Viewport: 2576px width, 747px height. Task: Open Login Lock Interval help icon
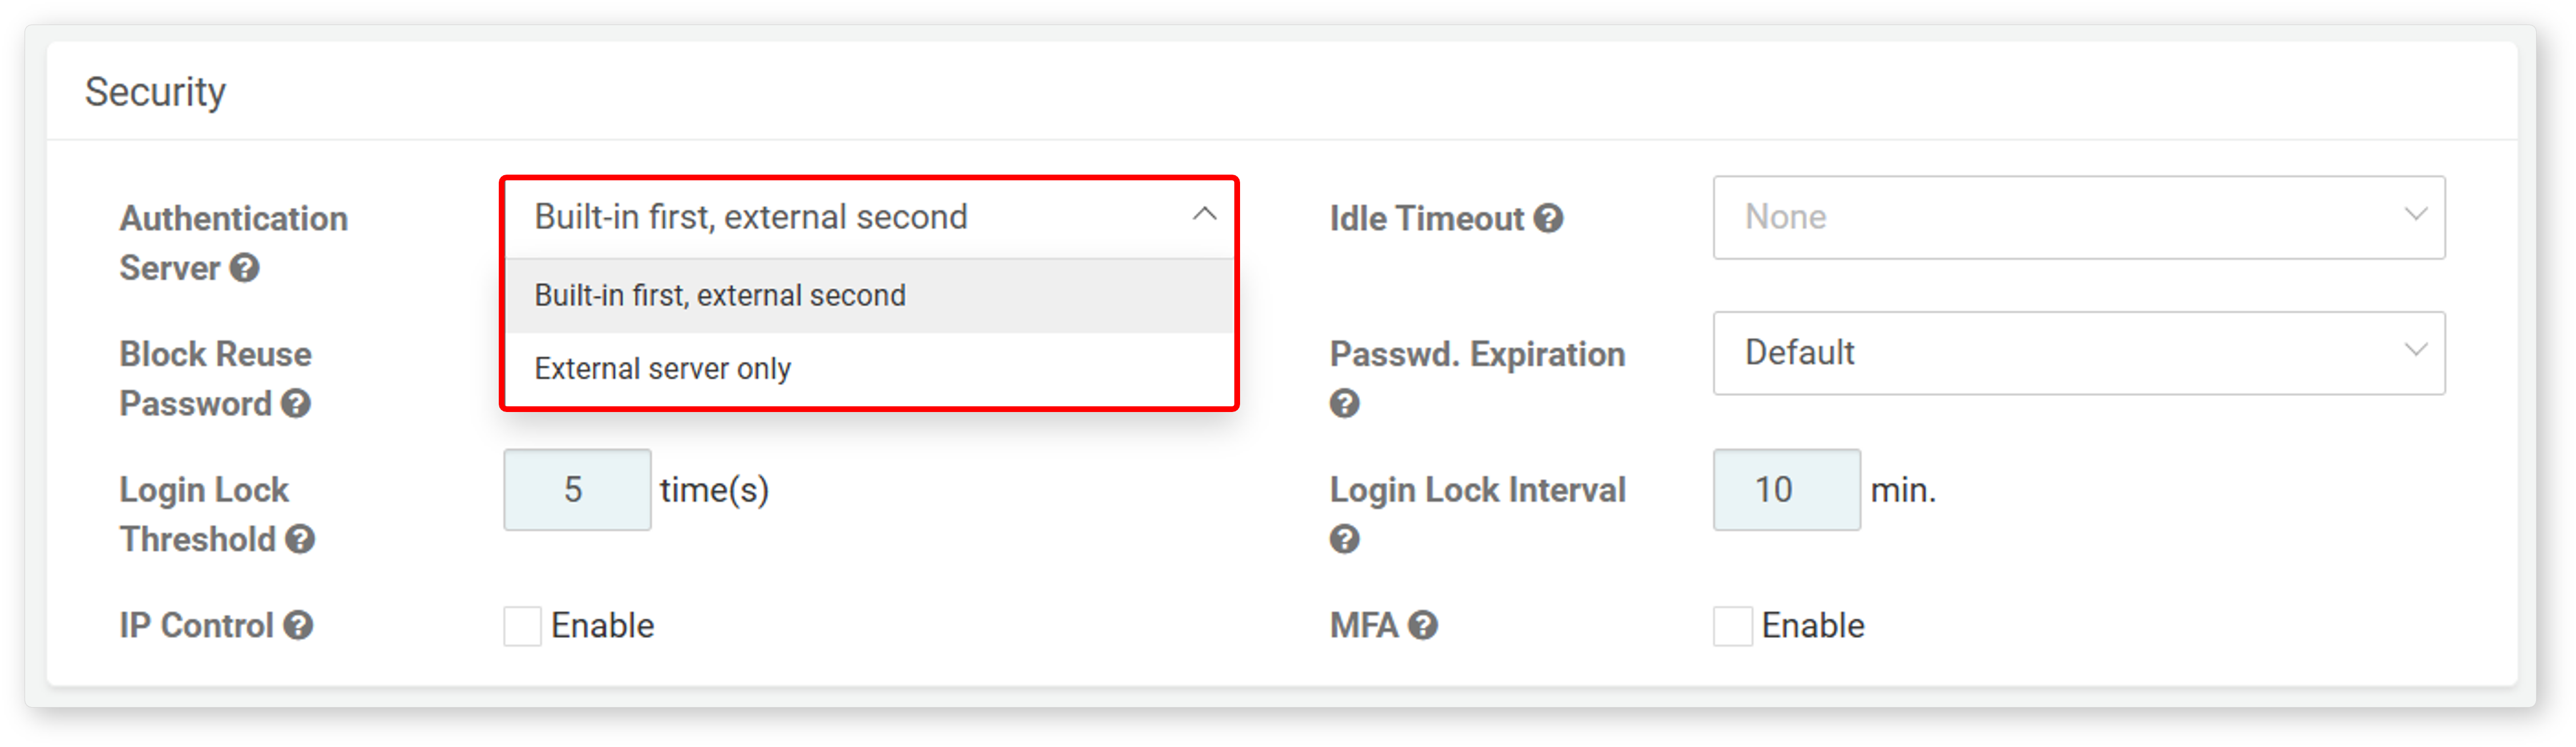click(x=1344, y=539)
